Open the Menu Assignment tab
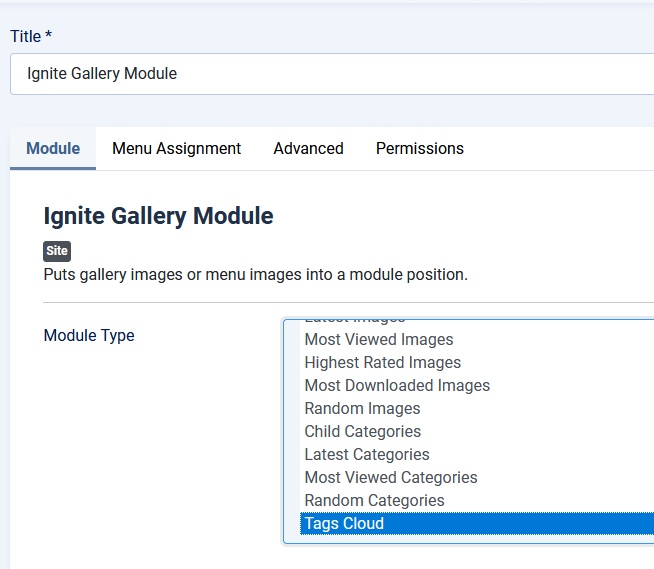This screenshot has width=654, height=569. [176, 148]
